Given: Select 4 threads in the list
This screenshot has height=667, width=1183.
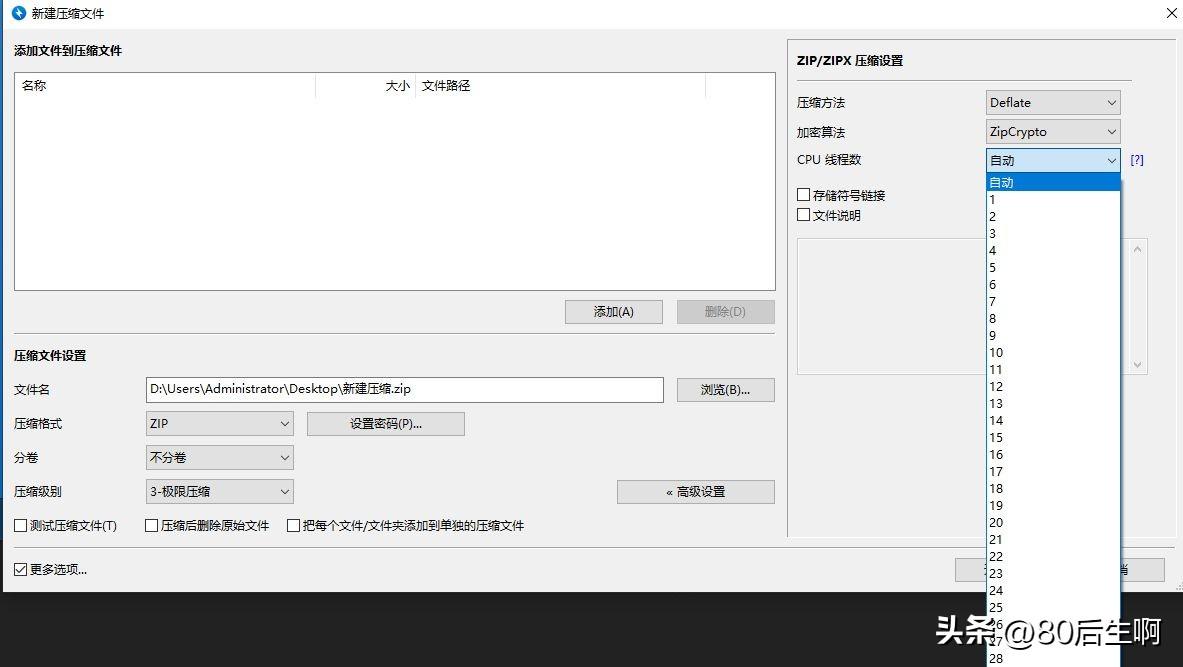Looking at the screenshot, I should 1053,251.
